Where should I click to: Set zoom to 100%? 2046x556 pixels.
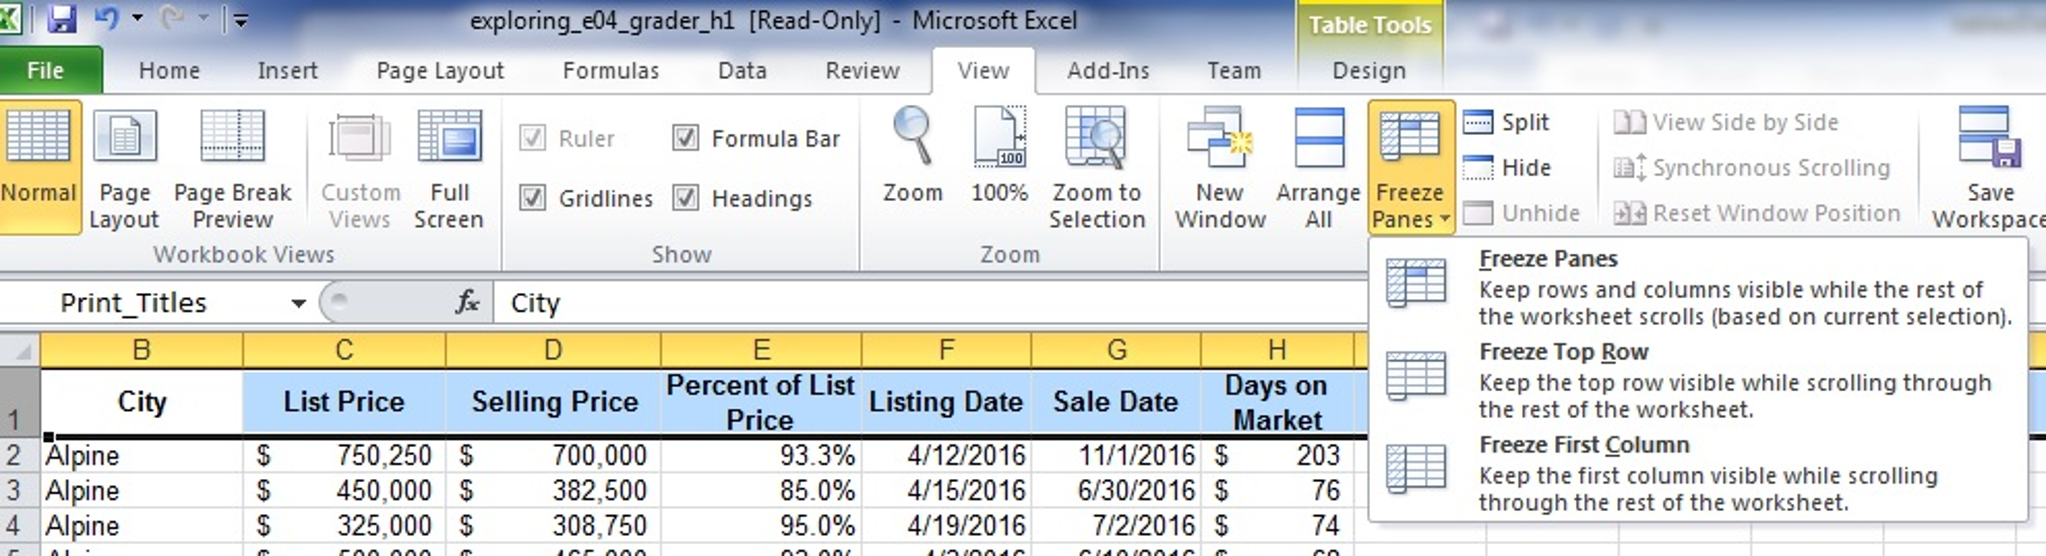click(999, 155)
